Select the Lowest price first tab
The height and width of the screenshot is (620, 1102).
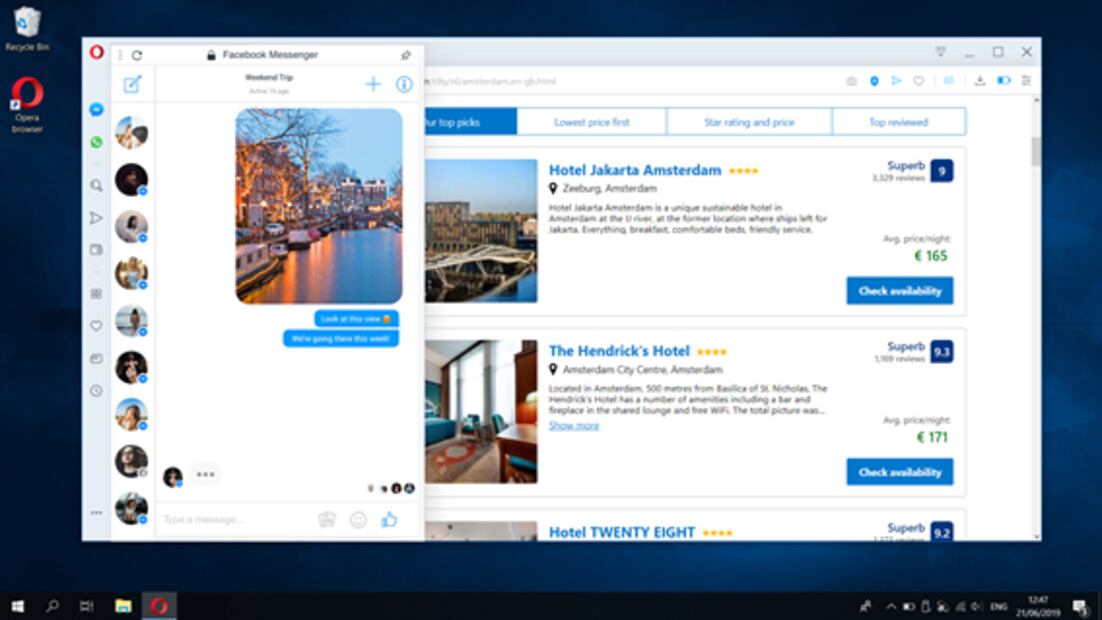pos(592,122)
